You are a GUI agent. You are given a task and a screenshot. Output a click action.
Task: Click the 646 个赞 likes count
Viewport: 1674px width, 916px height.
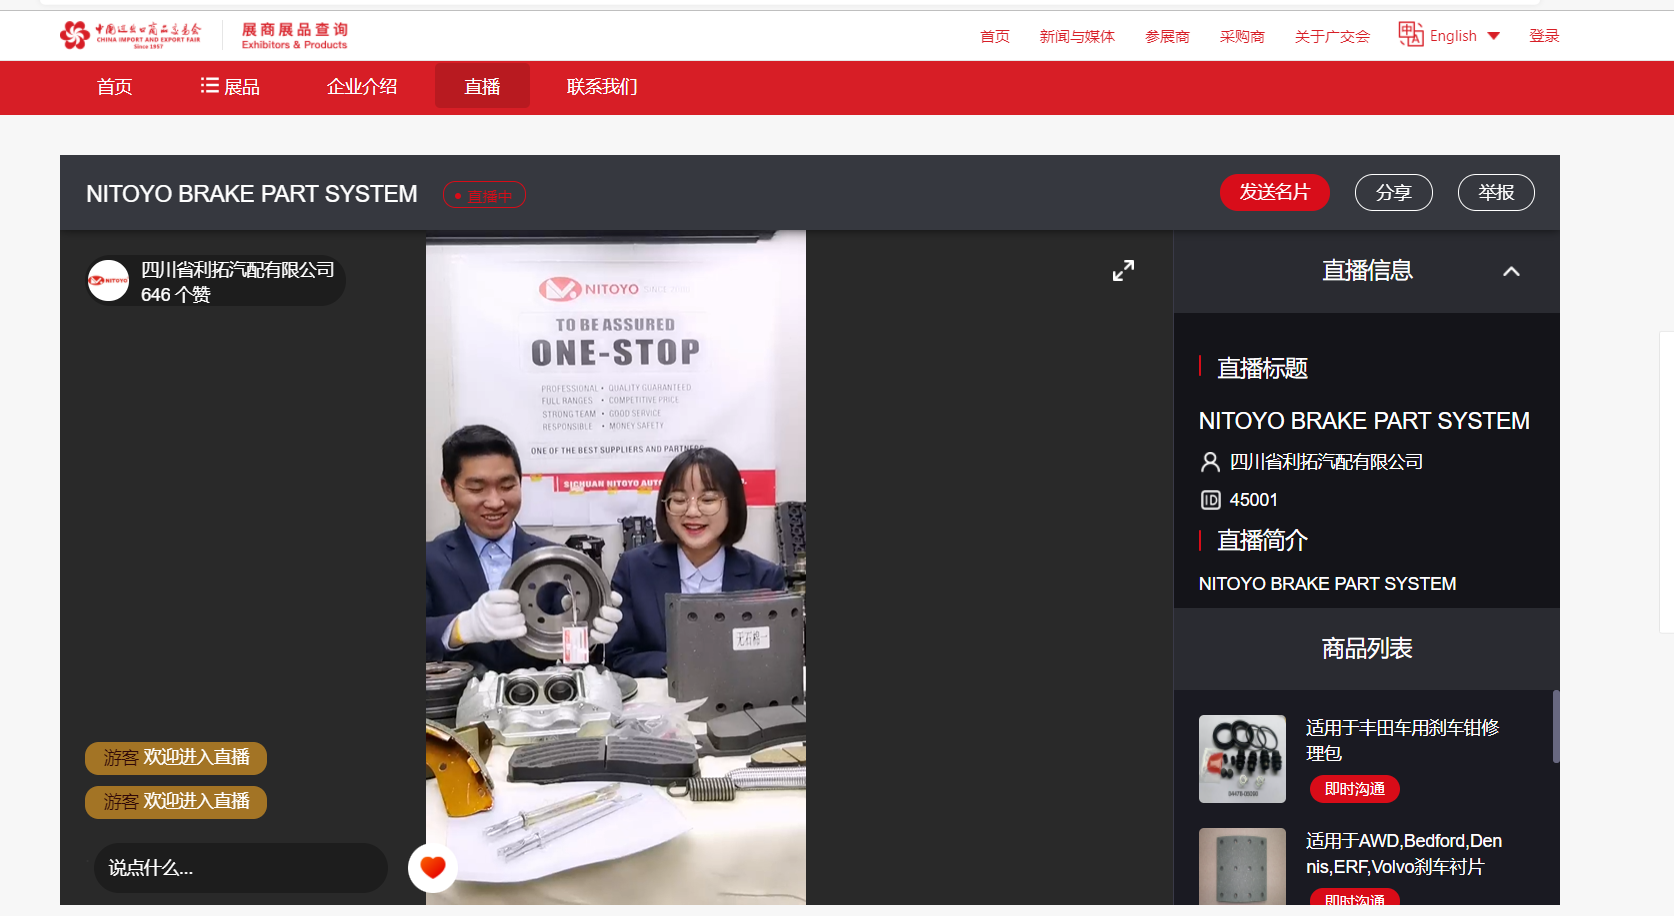click(176, 295)
